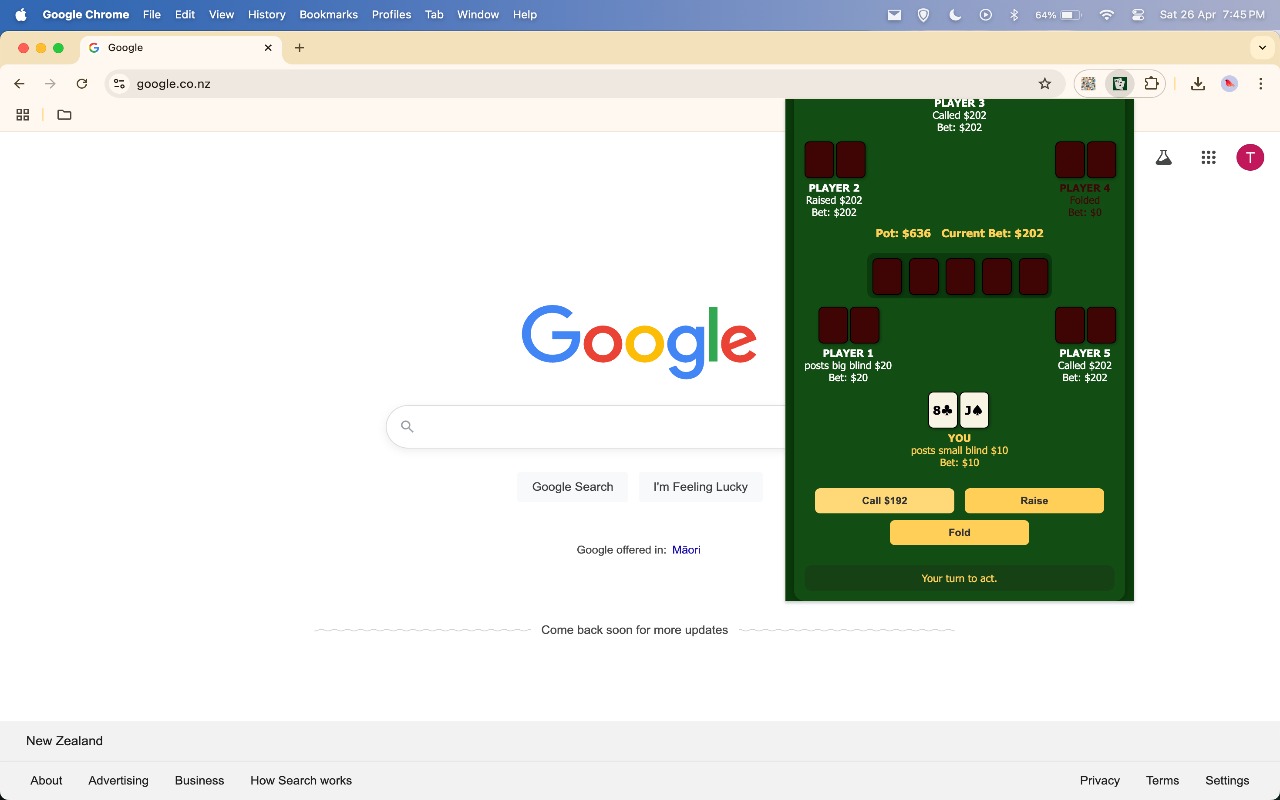Open the Google account avatar T
Image resolution: width=1280 pixels, height=800 pixels.
(1250, 157)
